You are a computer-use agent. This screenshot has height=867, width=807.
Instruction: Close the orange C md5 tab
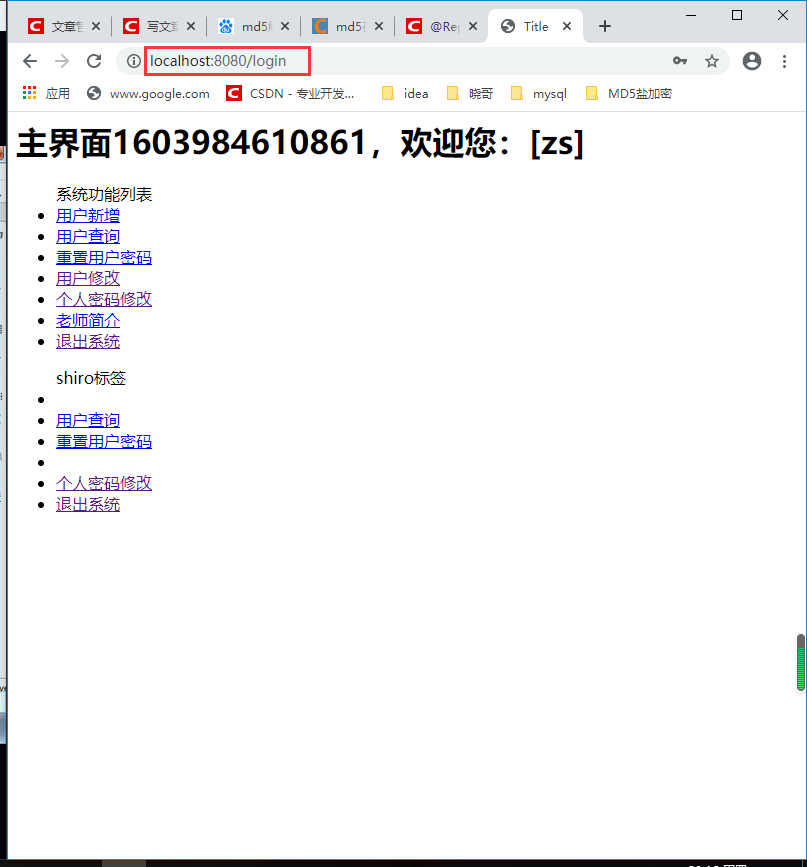tap(379, 26)
